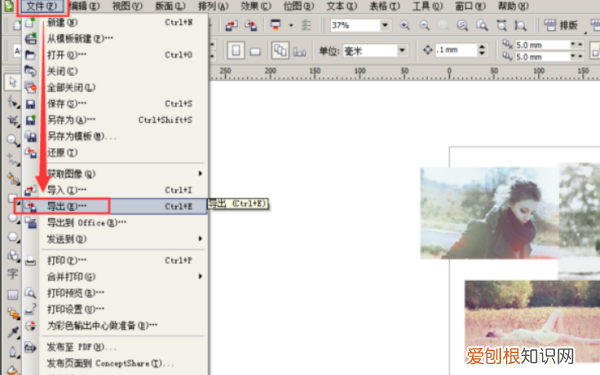This screenshot has width=600, height=375.
Task: Open the 排列 (Arrange) menu
Action: [213, 6]
